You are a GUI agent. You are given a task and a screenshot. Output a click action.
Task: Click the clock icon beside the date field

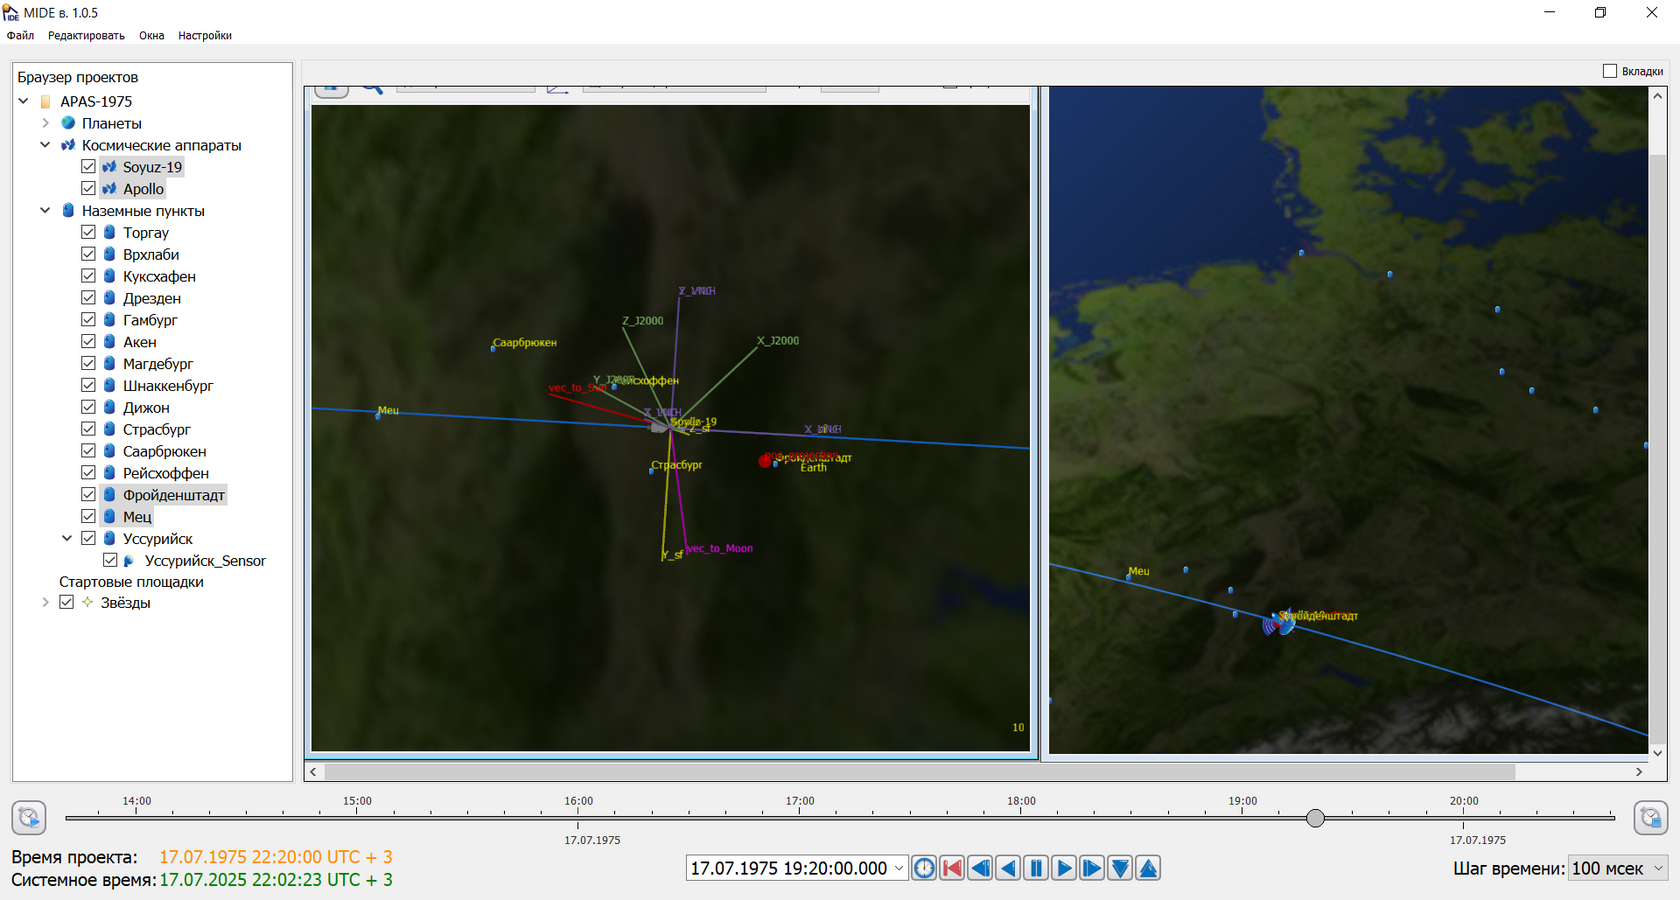(x=924, y=868)
